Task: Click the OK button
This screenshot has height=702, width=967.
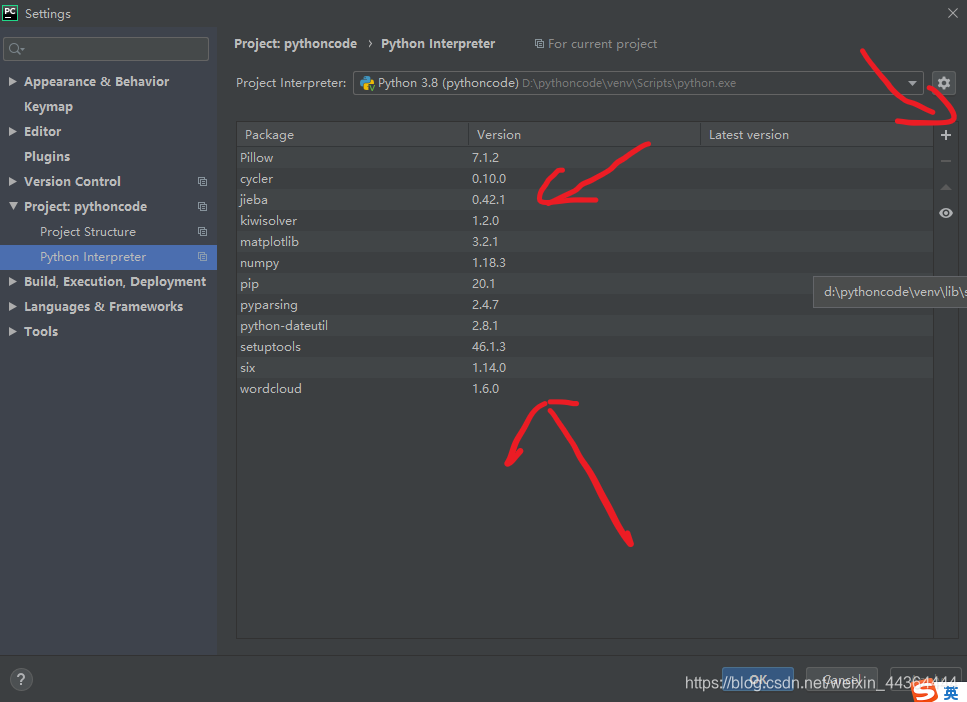Action: tap(758, 679)
